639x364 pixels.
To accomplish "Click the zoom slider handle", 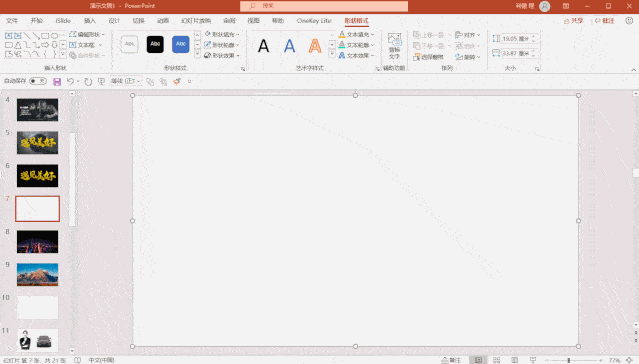I will [569, 360].
